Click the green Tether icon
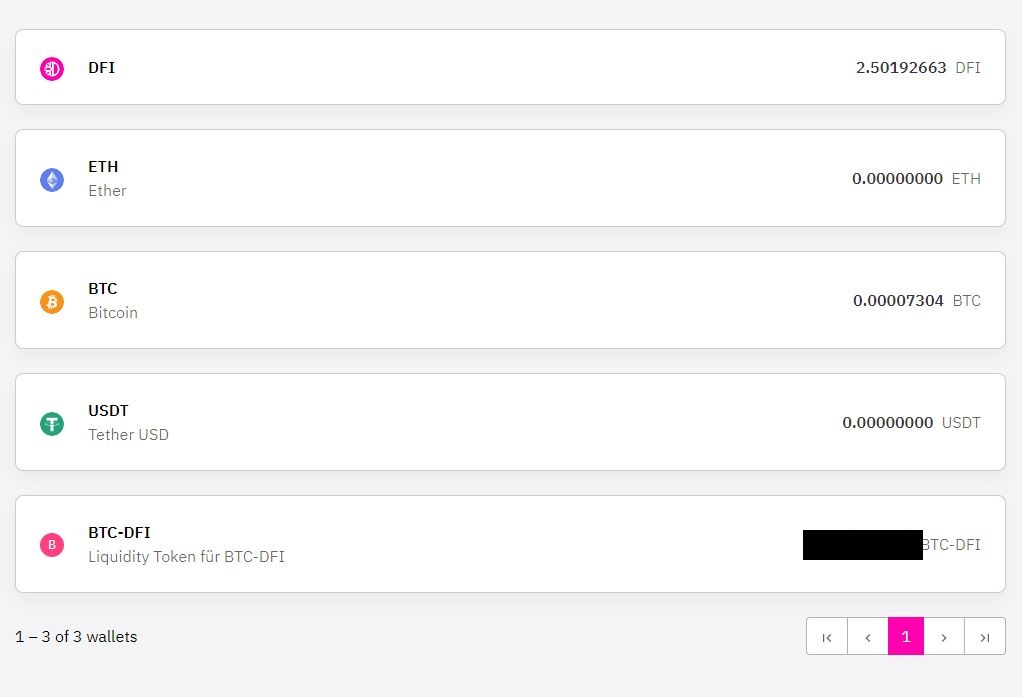1022x697 pixels. click(x=52, y=423)
